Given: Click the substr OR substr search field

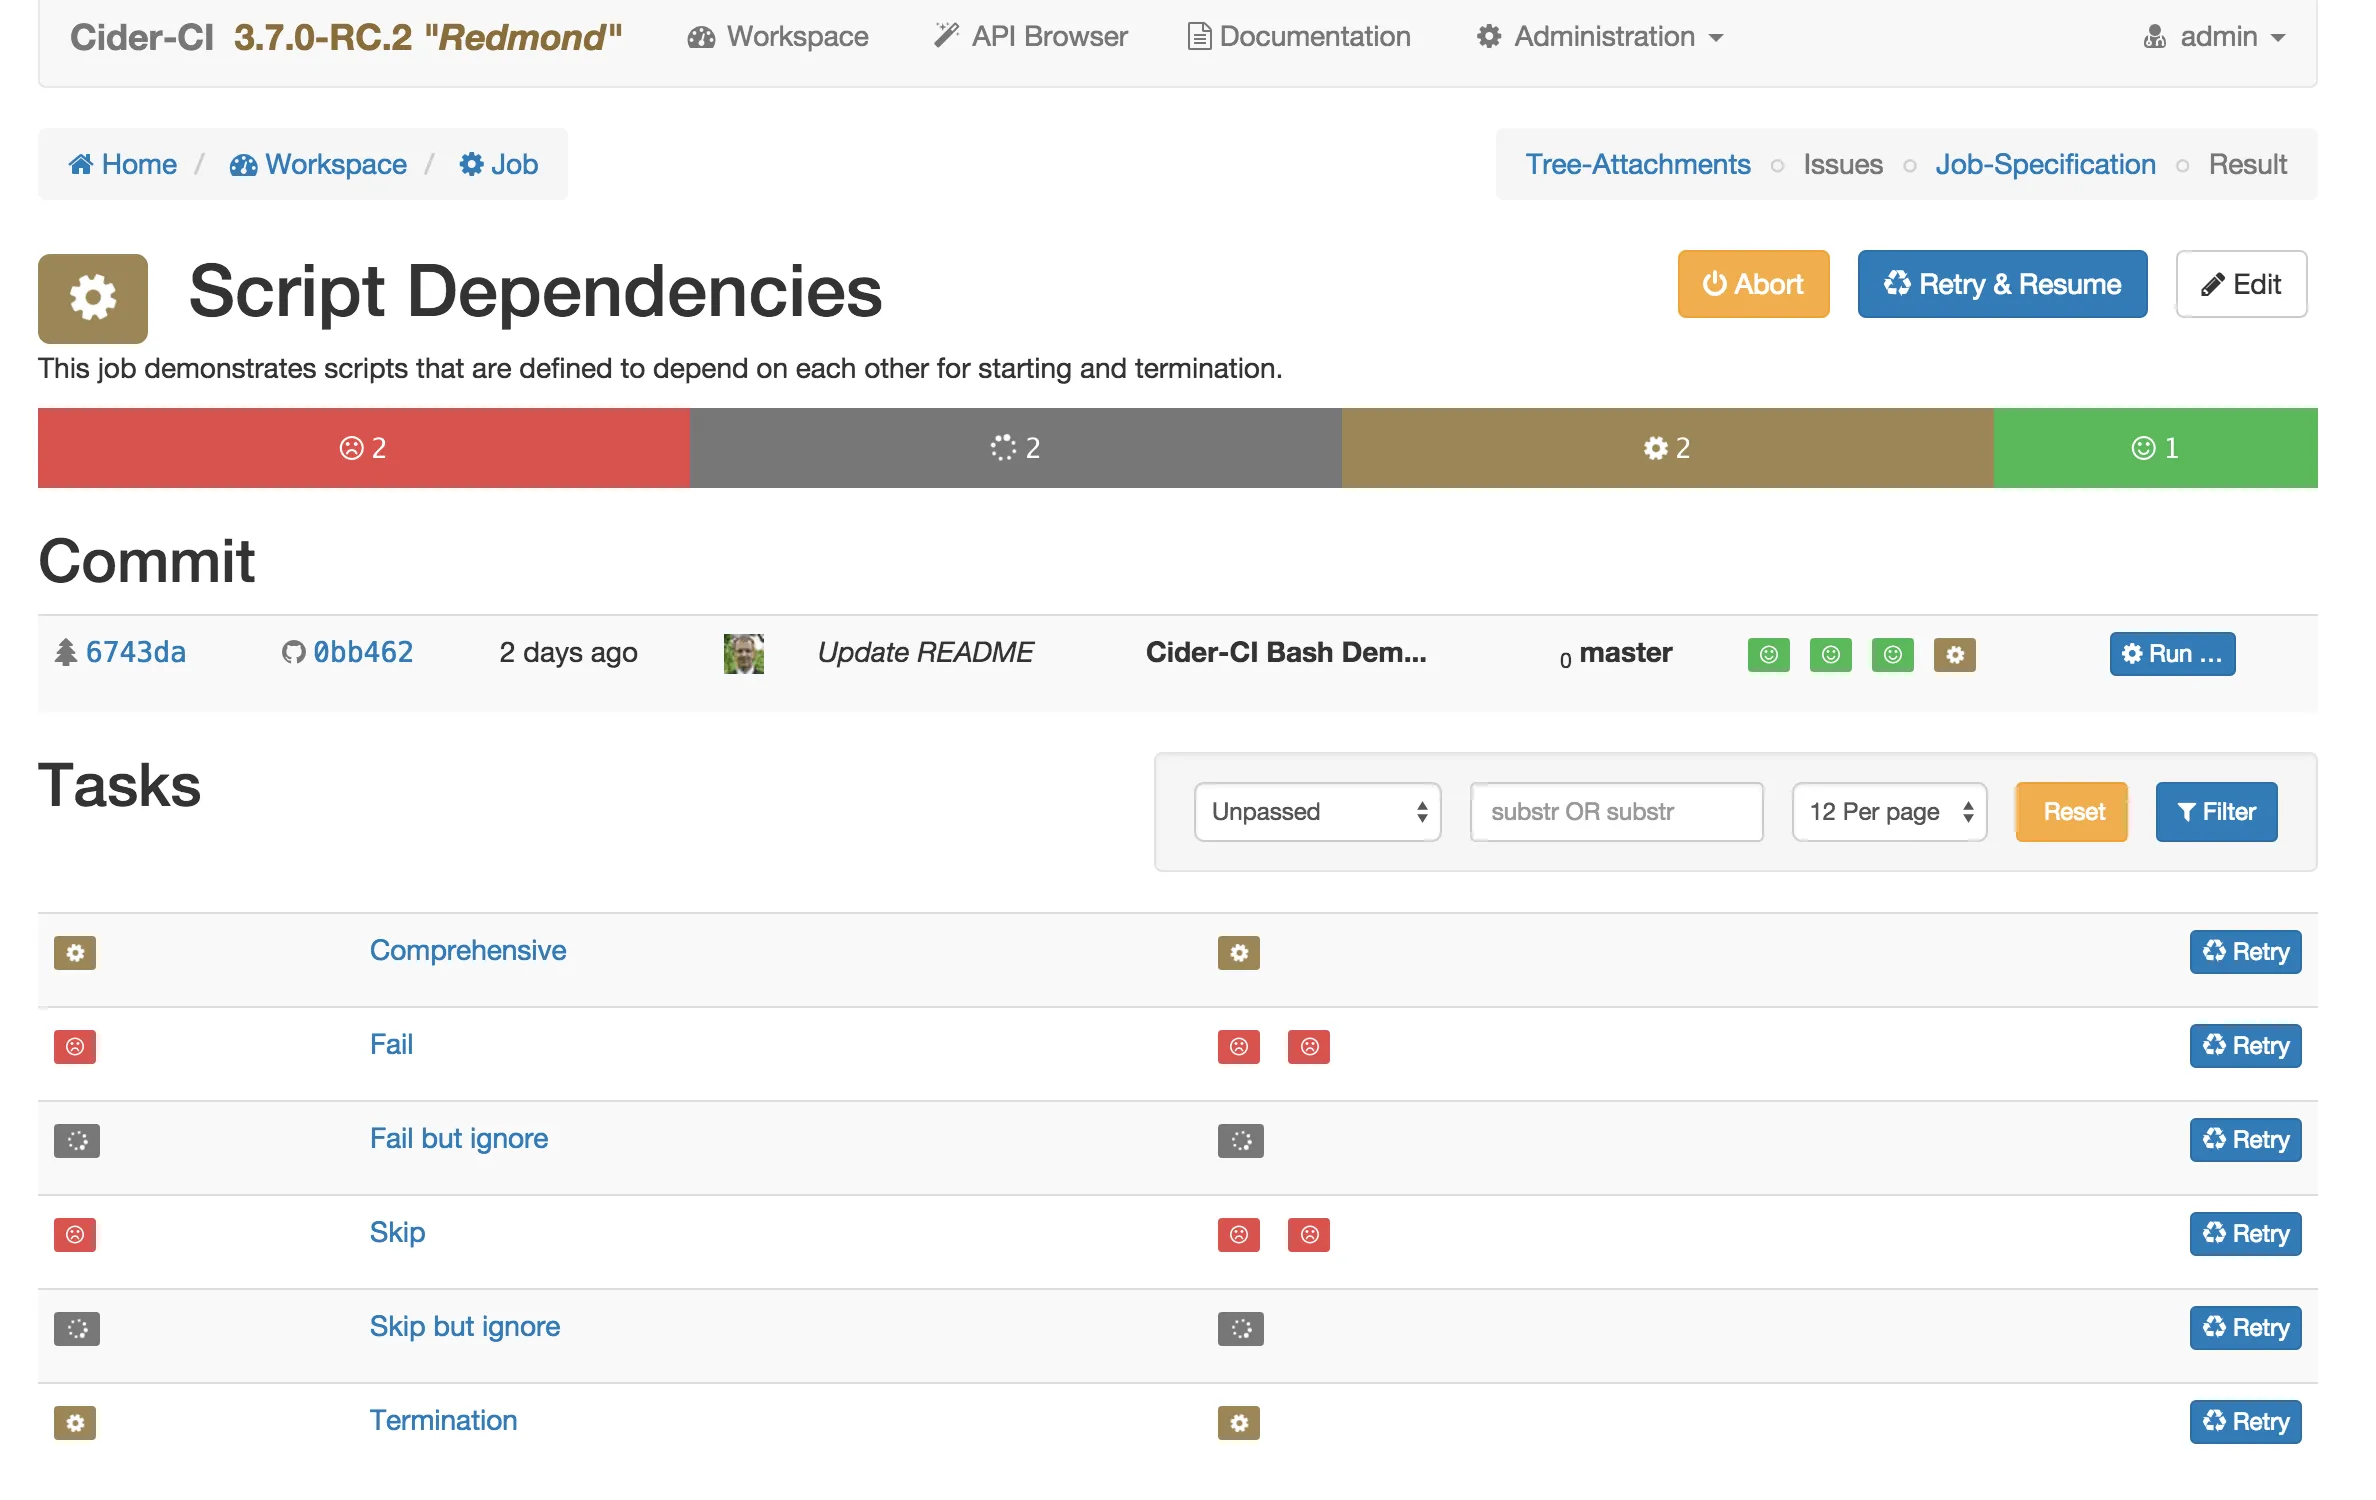Looking at the screenshot, I should click(1616, 811).
